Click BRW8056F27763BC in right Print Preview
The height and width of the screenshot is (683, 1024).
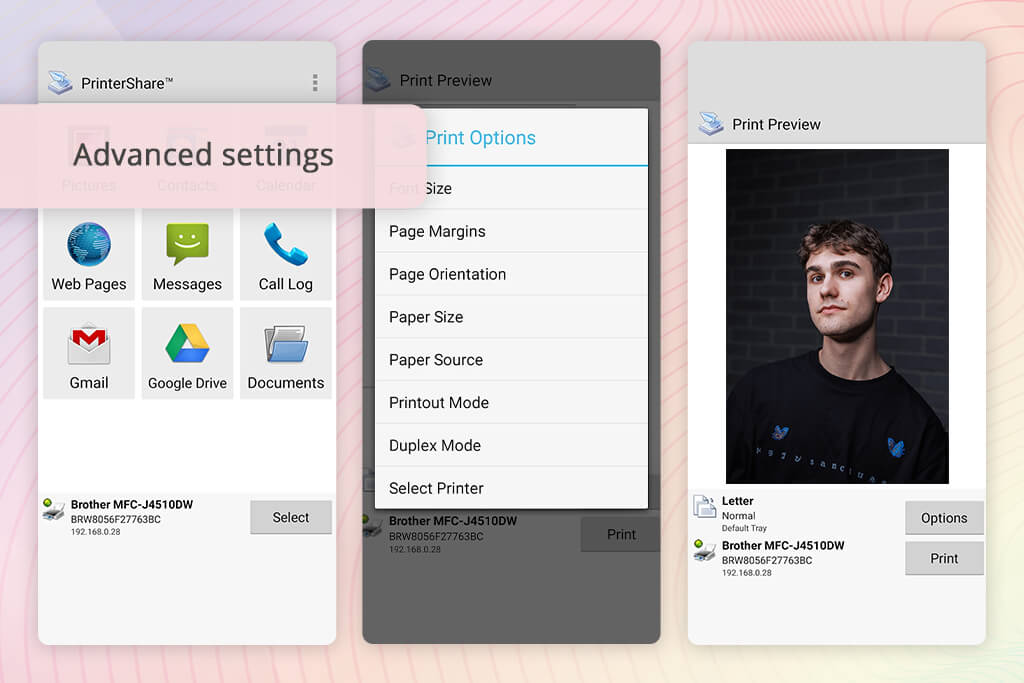coord(767,560)
